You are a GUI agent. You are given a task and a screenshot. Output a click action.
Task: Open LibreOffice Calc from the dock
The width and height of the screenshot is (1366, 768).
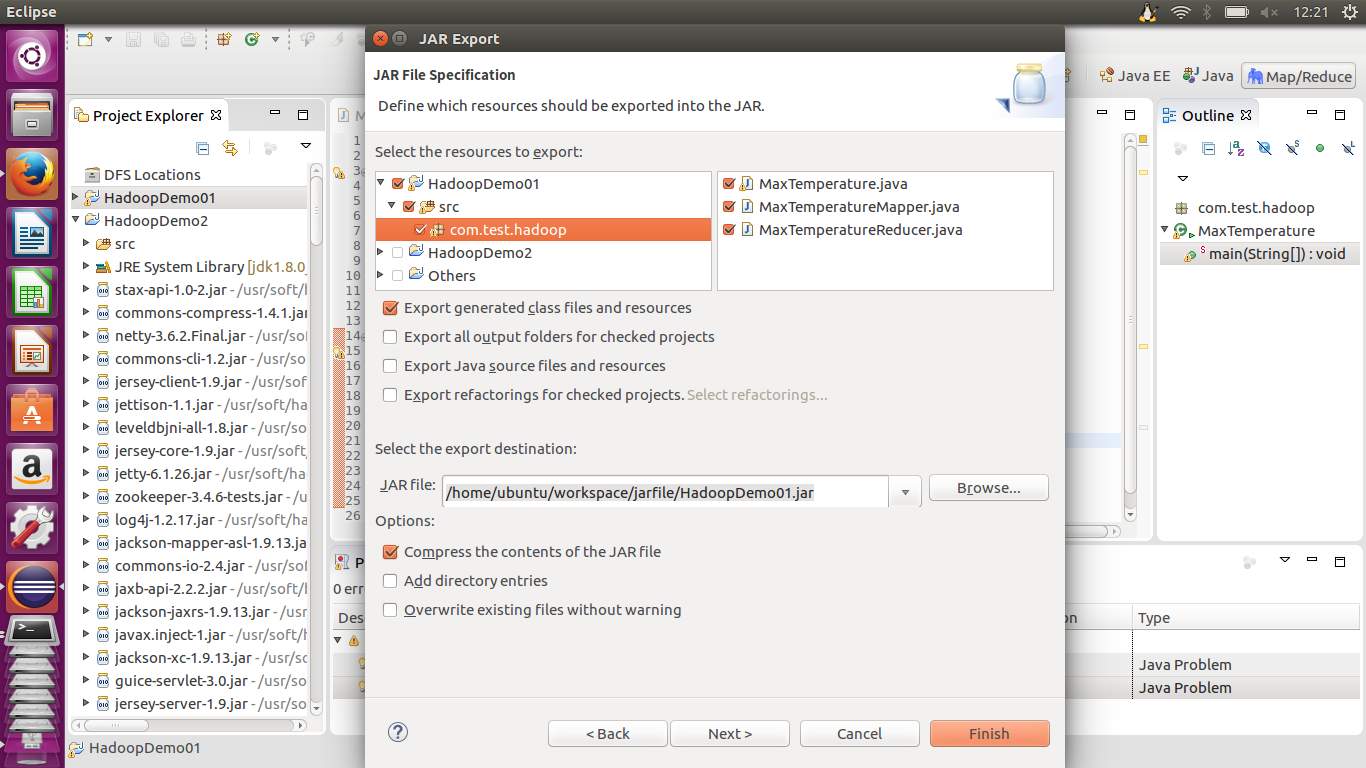32,294
